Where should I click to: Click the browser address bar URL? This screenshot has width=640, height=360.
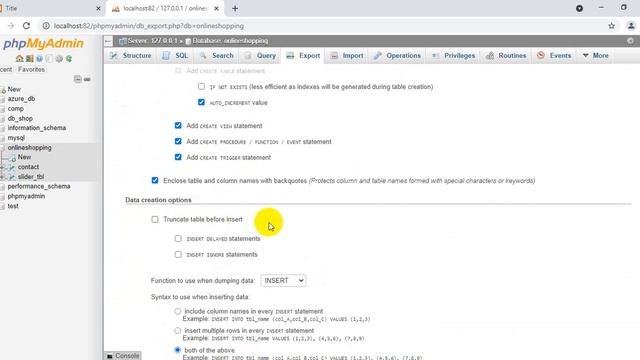[149, 26]
